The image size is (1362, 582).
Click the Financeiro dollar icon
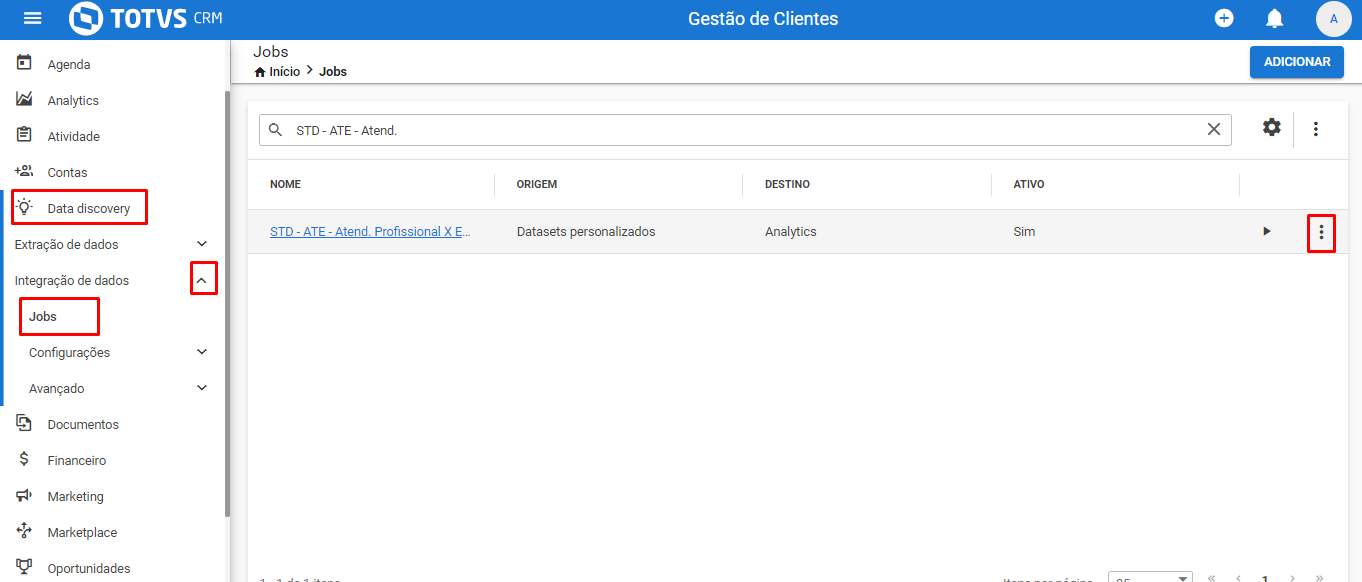25,459
